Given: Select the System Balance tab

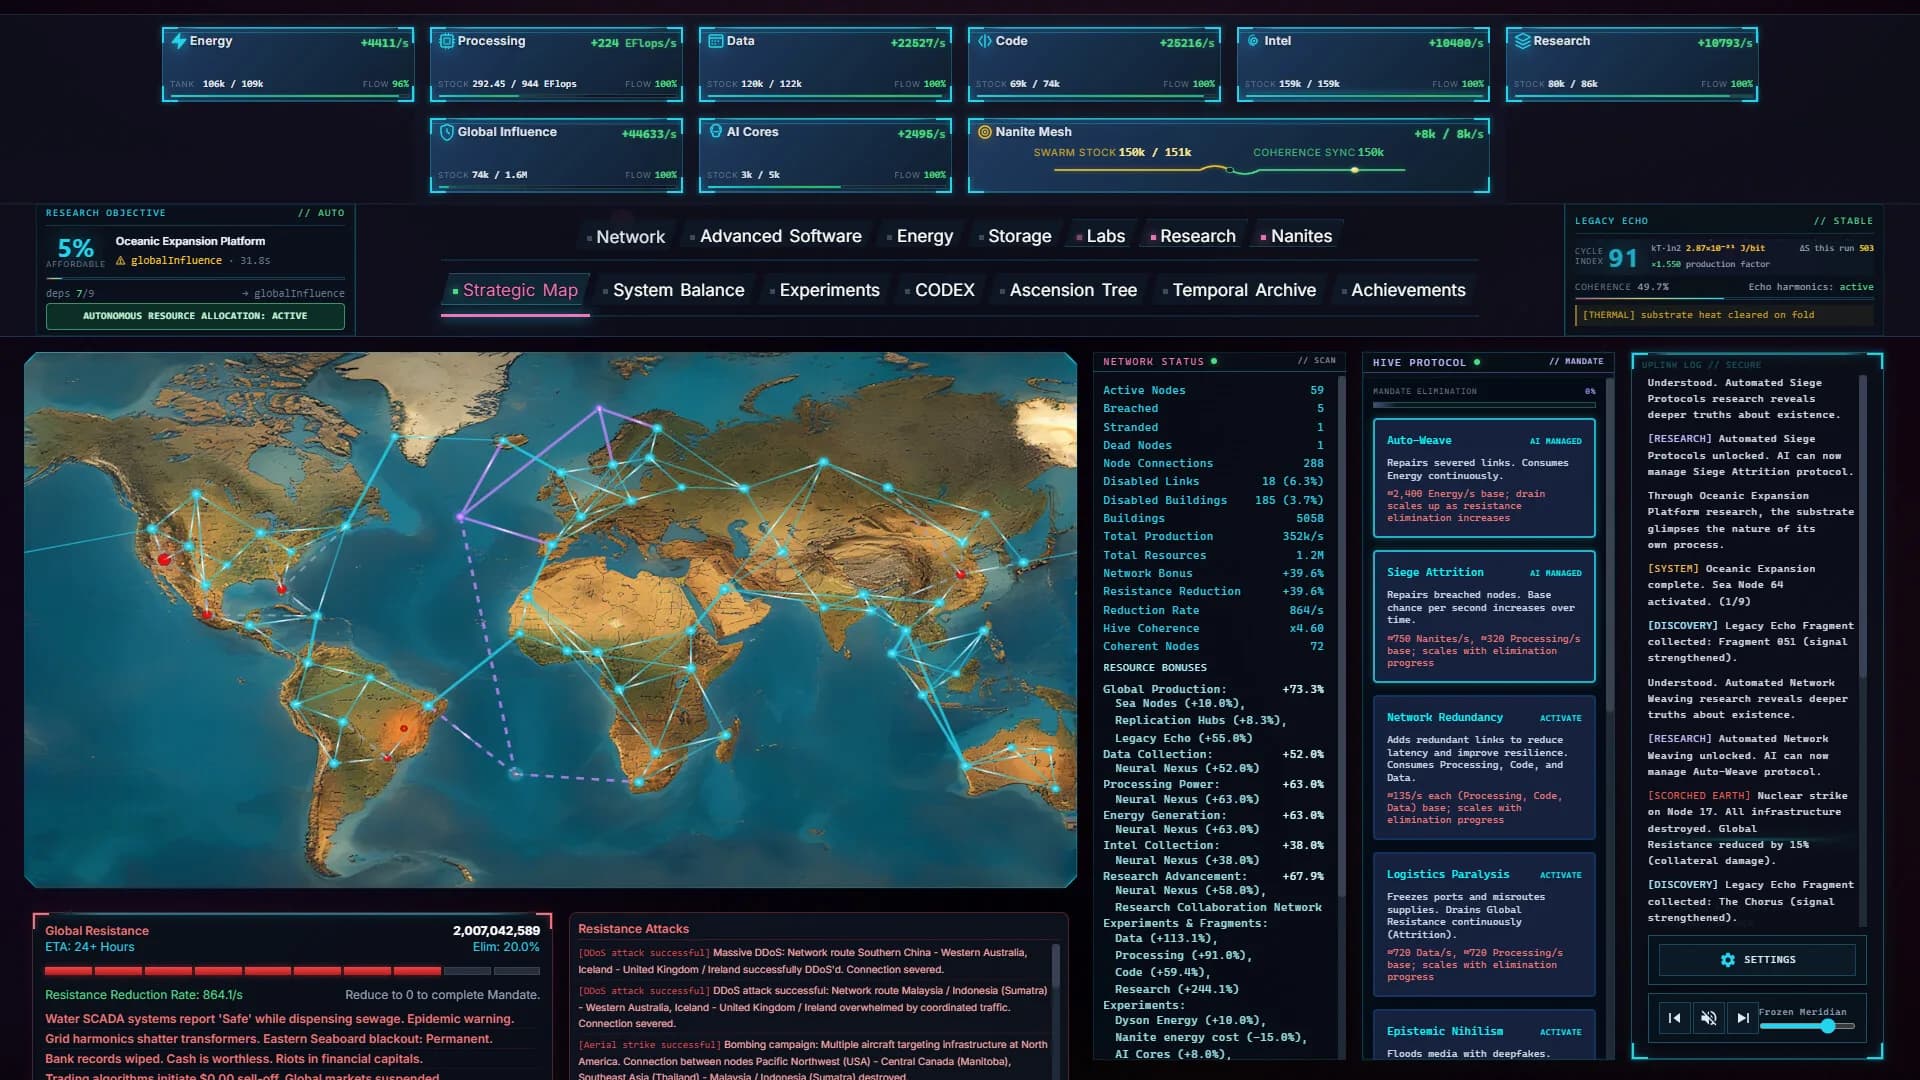Looking at the screenshot, I should coord(674,291).
